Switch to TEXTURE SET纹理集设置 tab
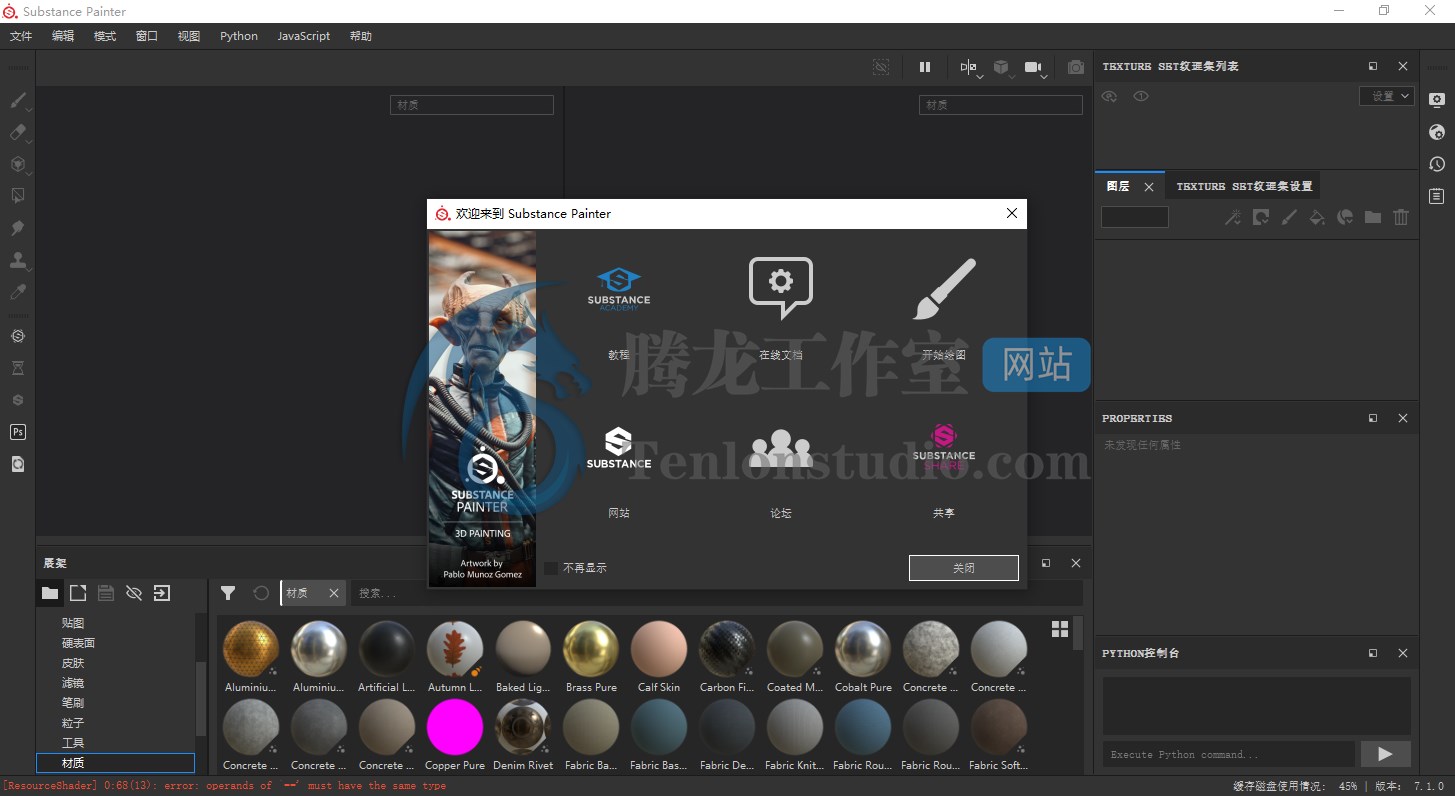The height and width of the screenshot is (796, 1455). [x=1244, y=186]
